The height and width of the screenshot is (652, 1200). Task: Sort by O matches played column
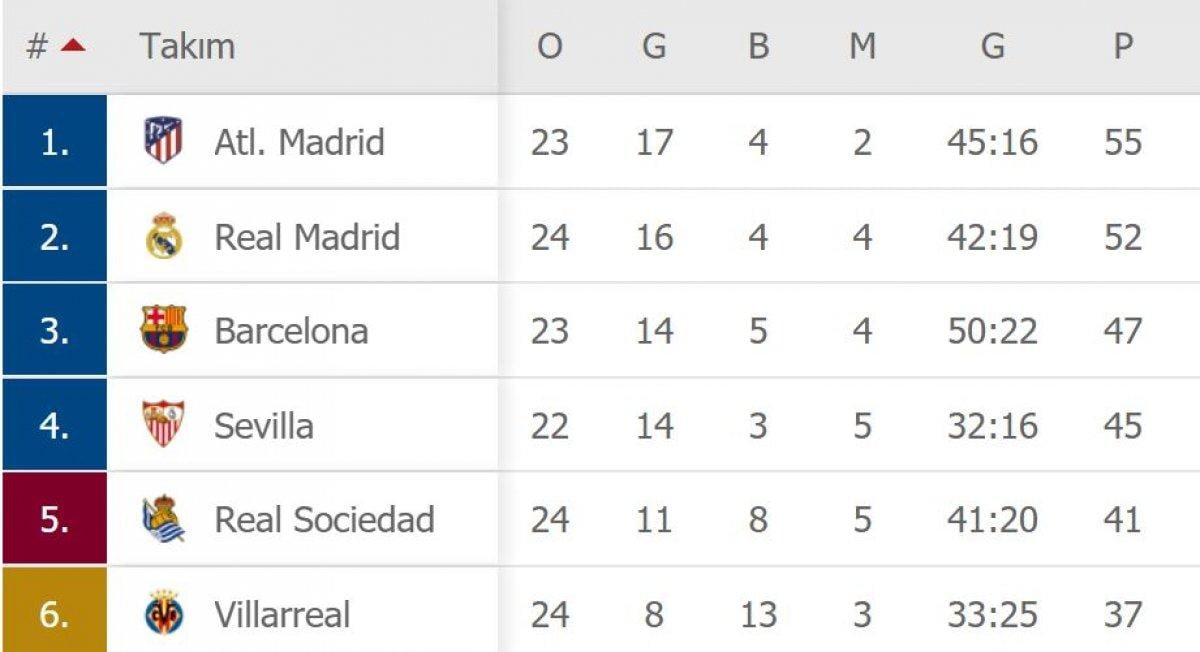click(549, 46)
